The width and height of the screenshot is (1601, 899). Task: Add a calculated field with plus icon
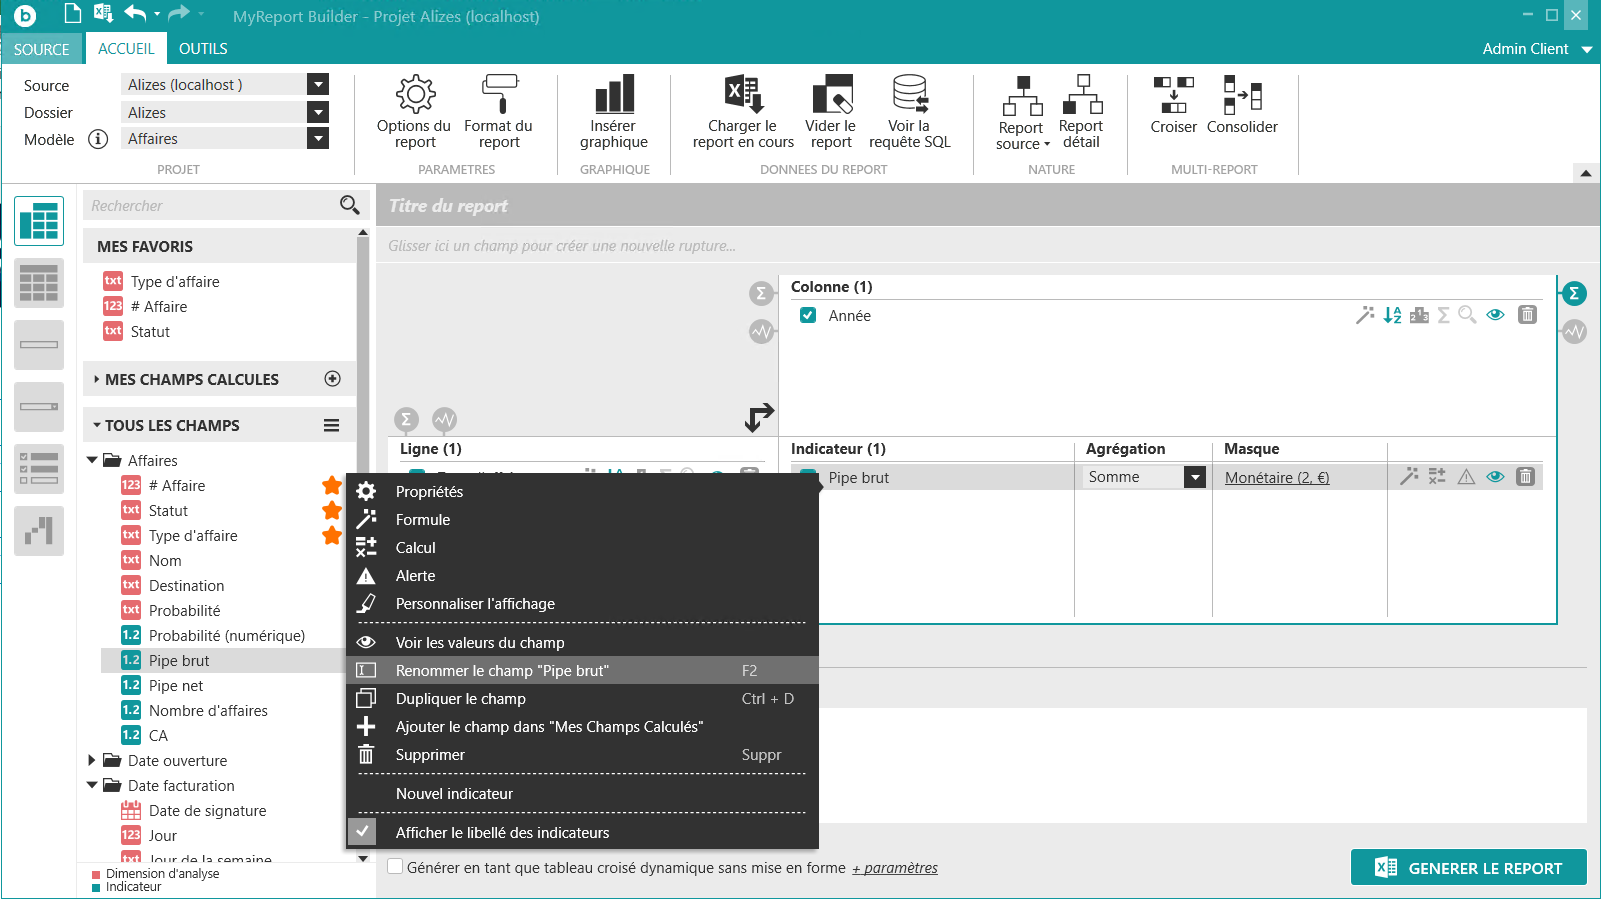pos(333,379)
